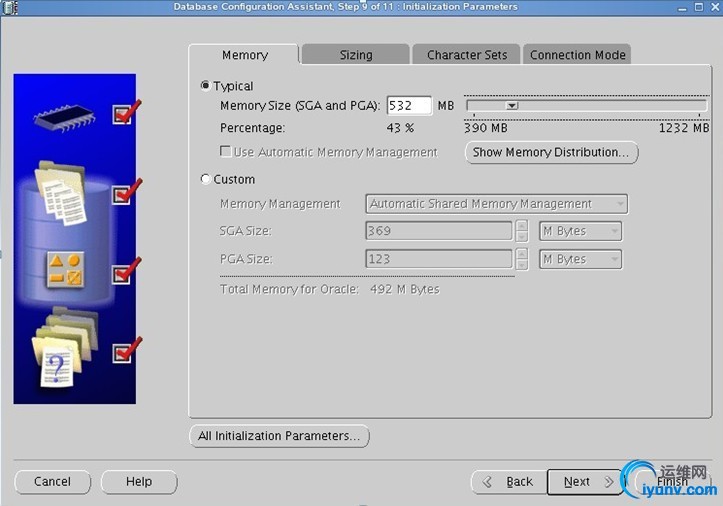Select the Typical radio button
723x506 pixels.
click(206, 86)
